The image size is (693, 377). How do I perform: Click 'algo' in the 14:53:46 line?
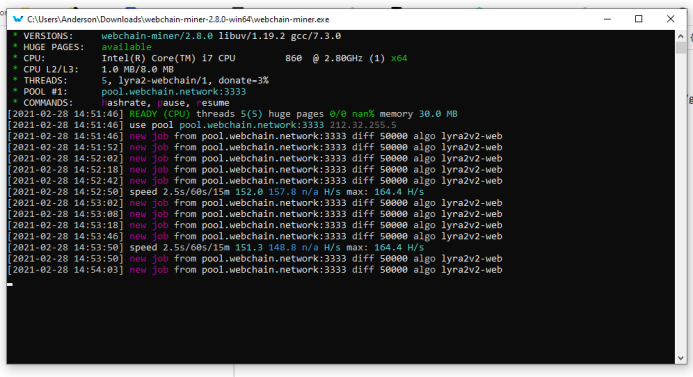click(x=424, y=236)
